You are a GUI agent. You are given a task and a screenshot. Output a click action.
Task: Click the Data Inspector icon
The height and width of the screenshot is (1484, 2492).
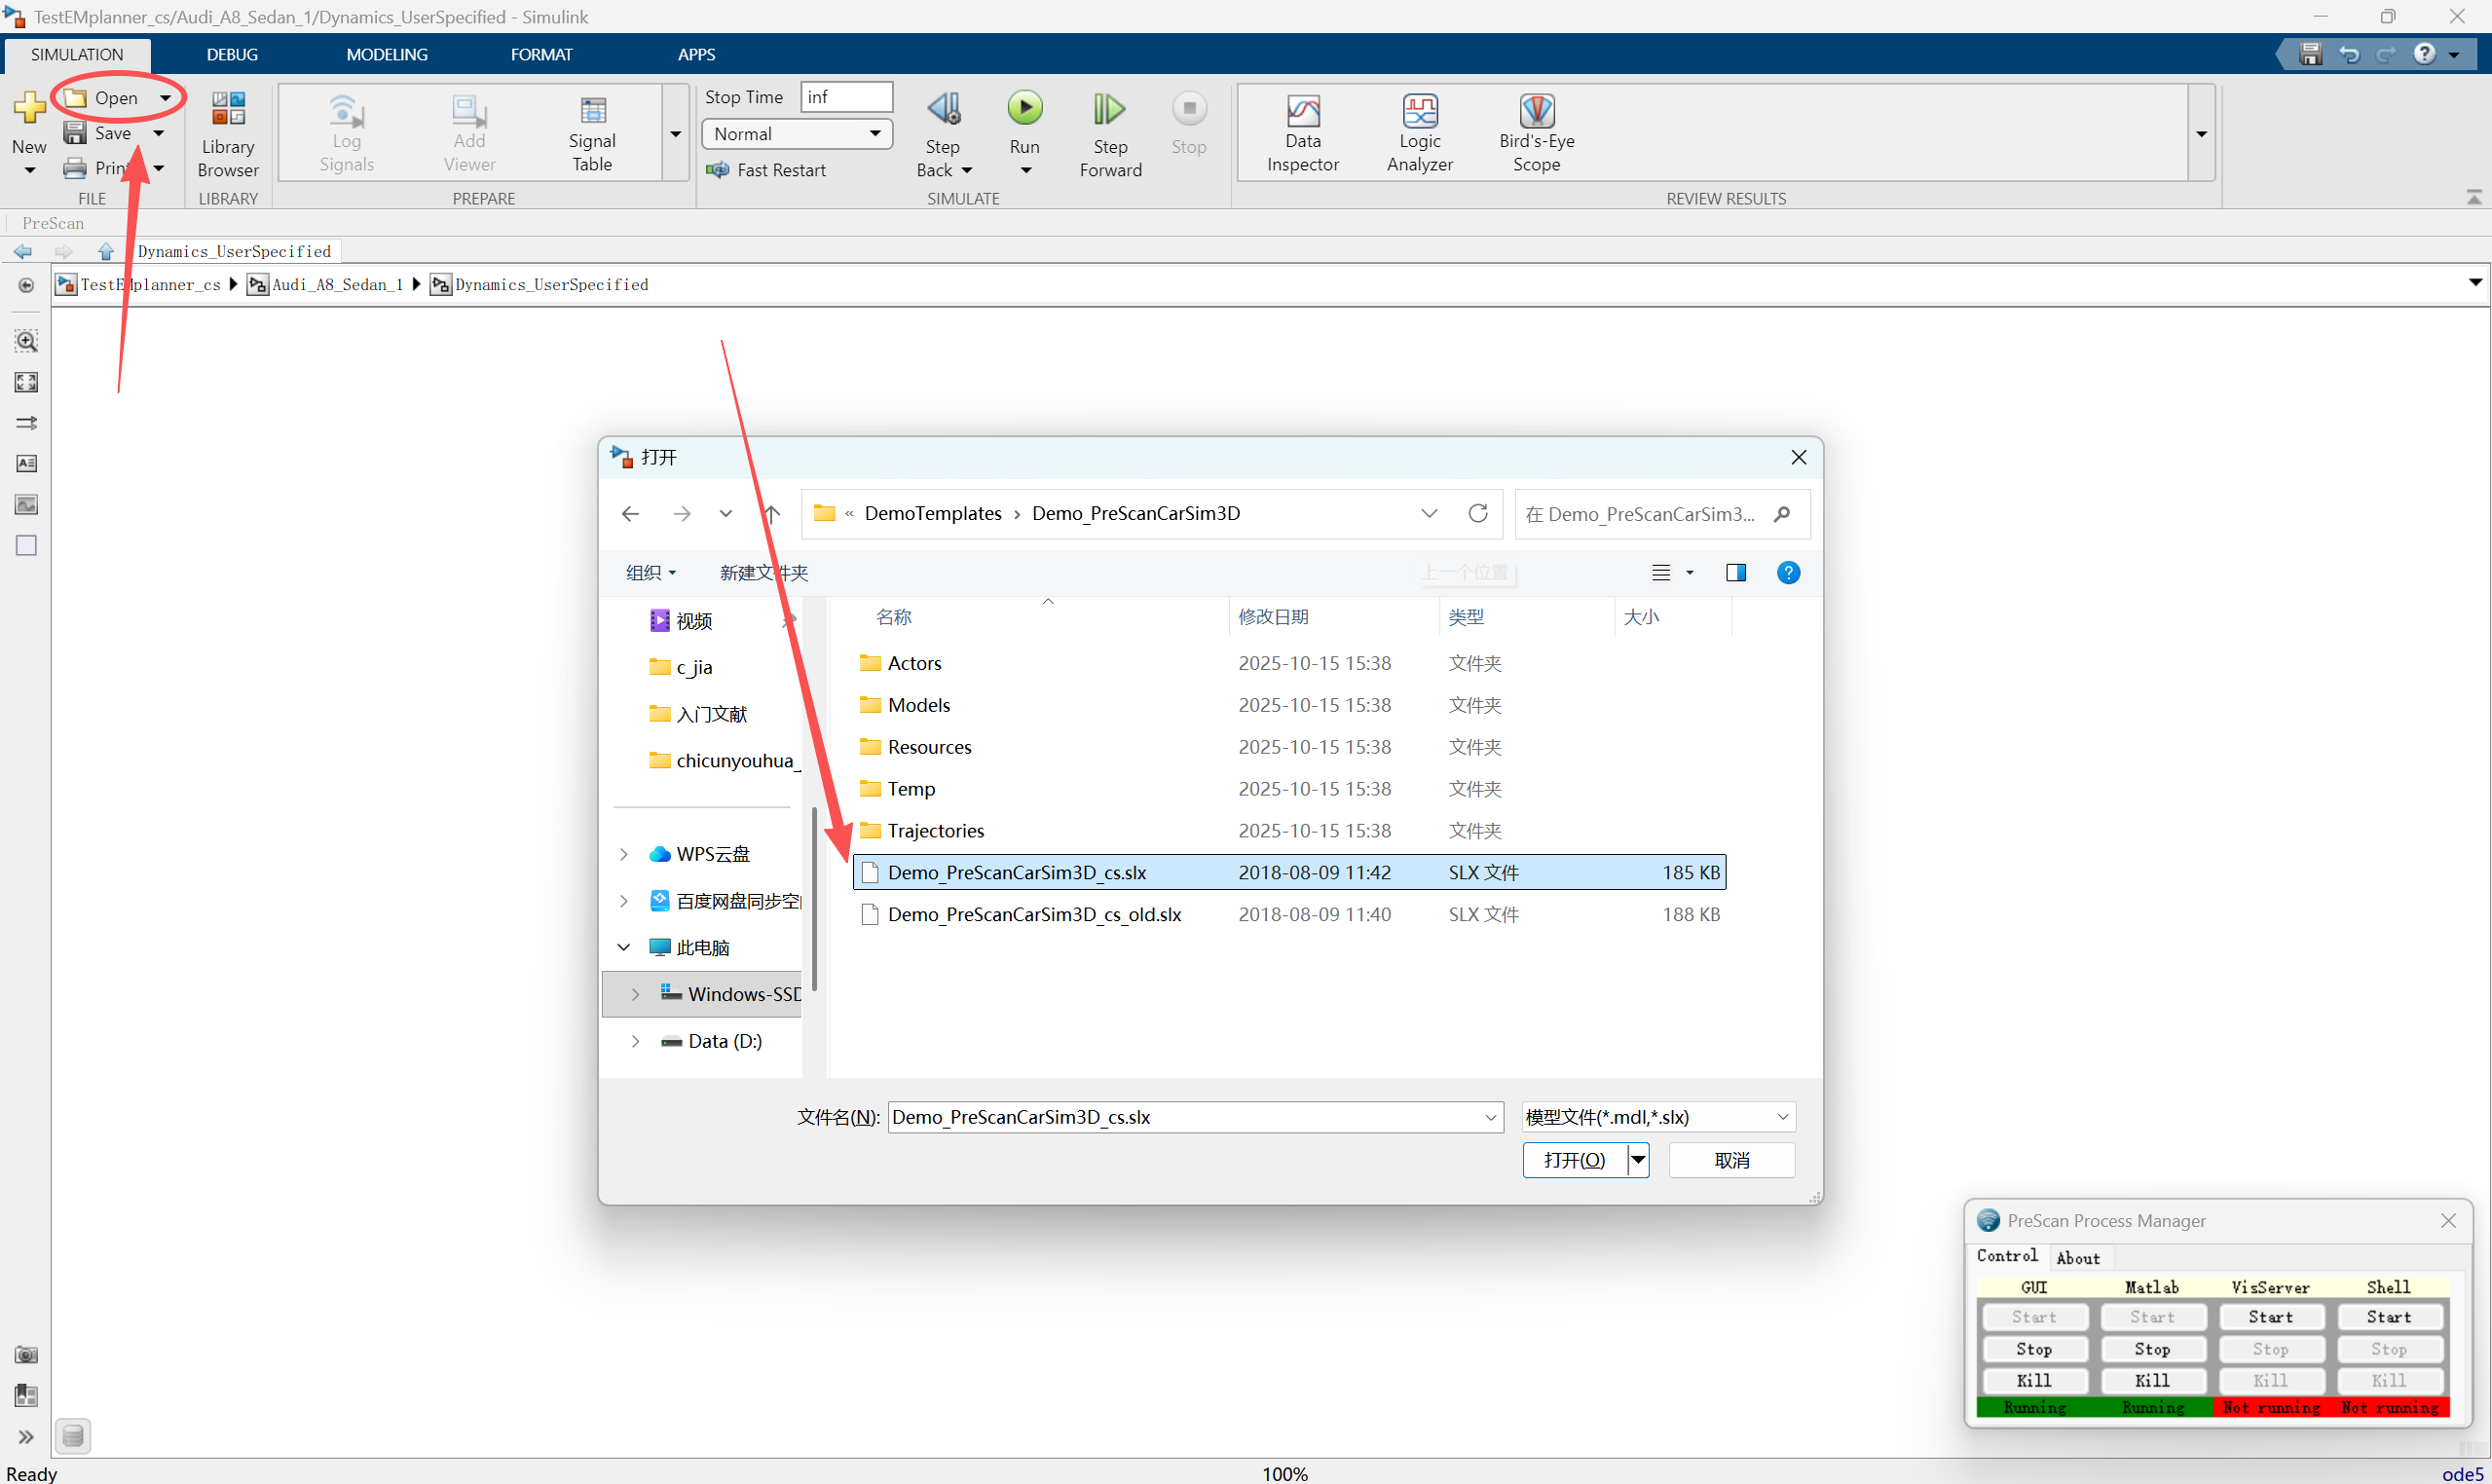1302,112
